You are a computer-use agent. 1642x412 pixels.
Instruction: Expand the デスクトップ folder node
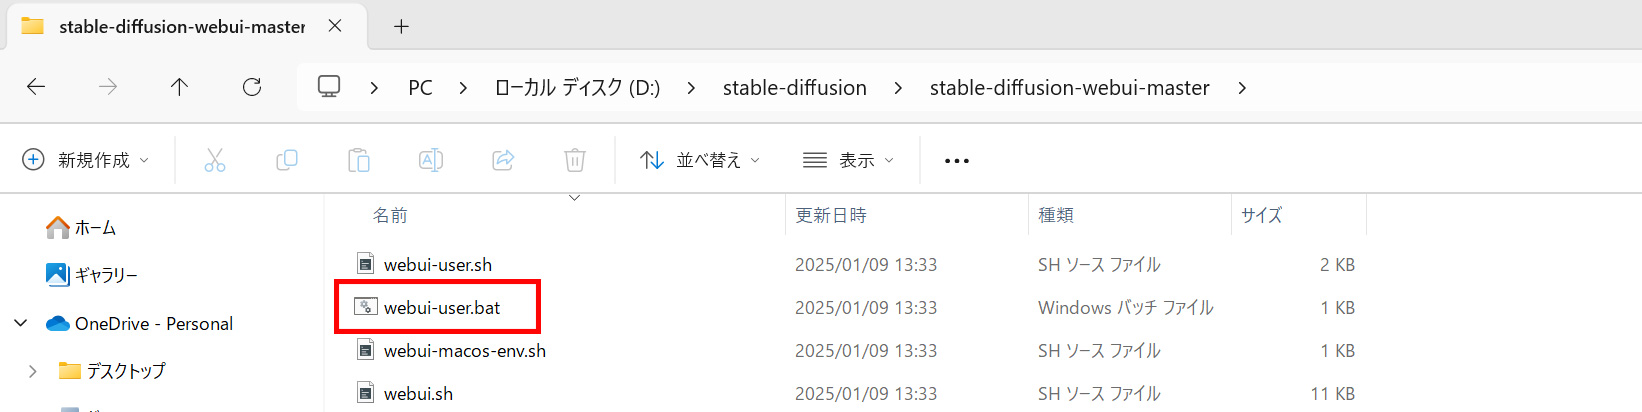(x=33, y=371)
